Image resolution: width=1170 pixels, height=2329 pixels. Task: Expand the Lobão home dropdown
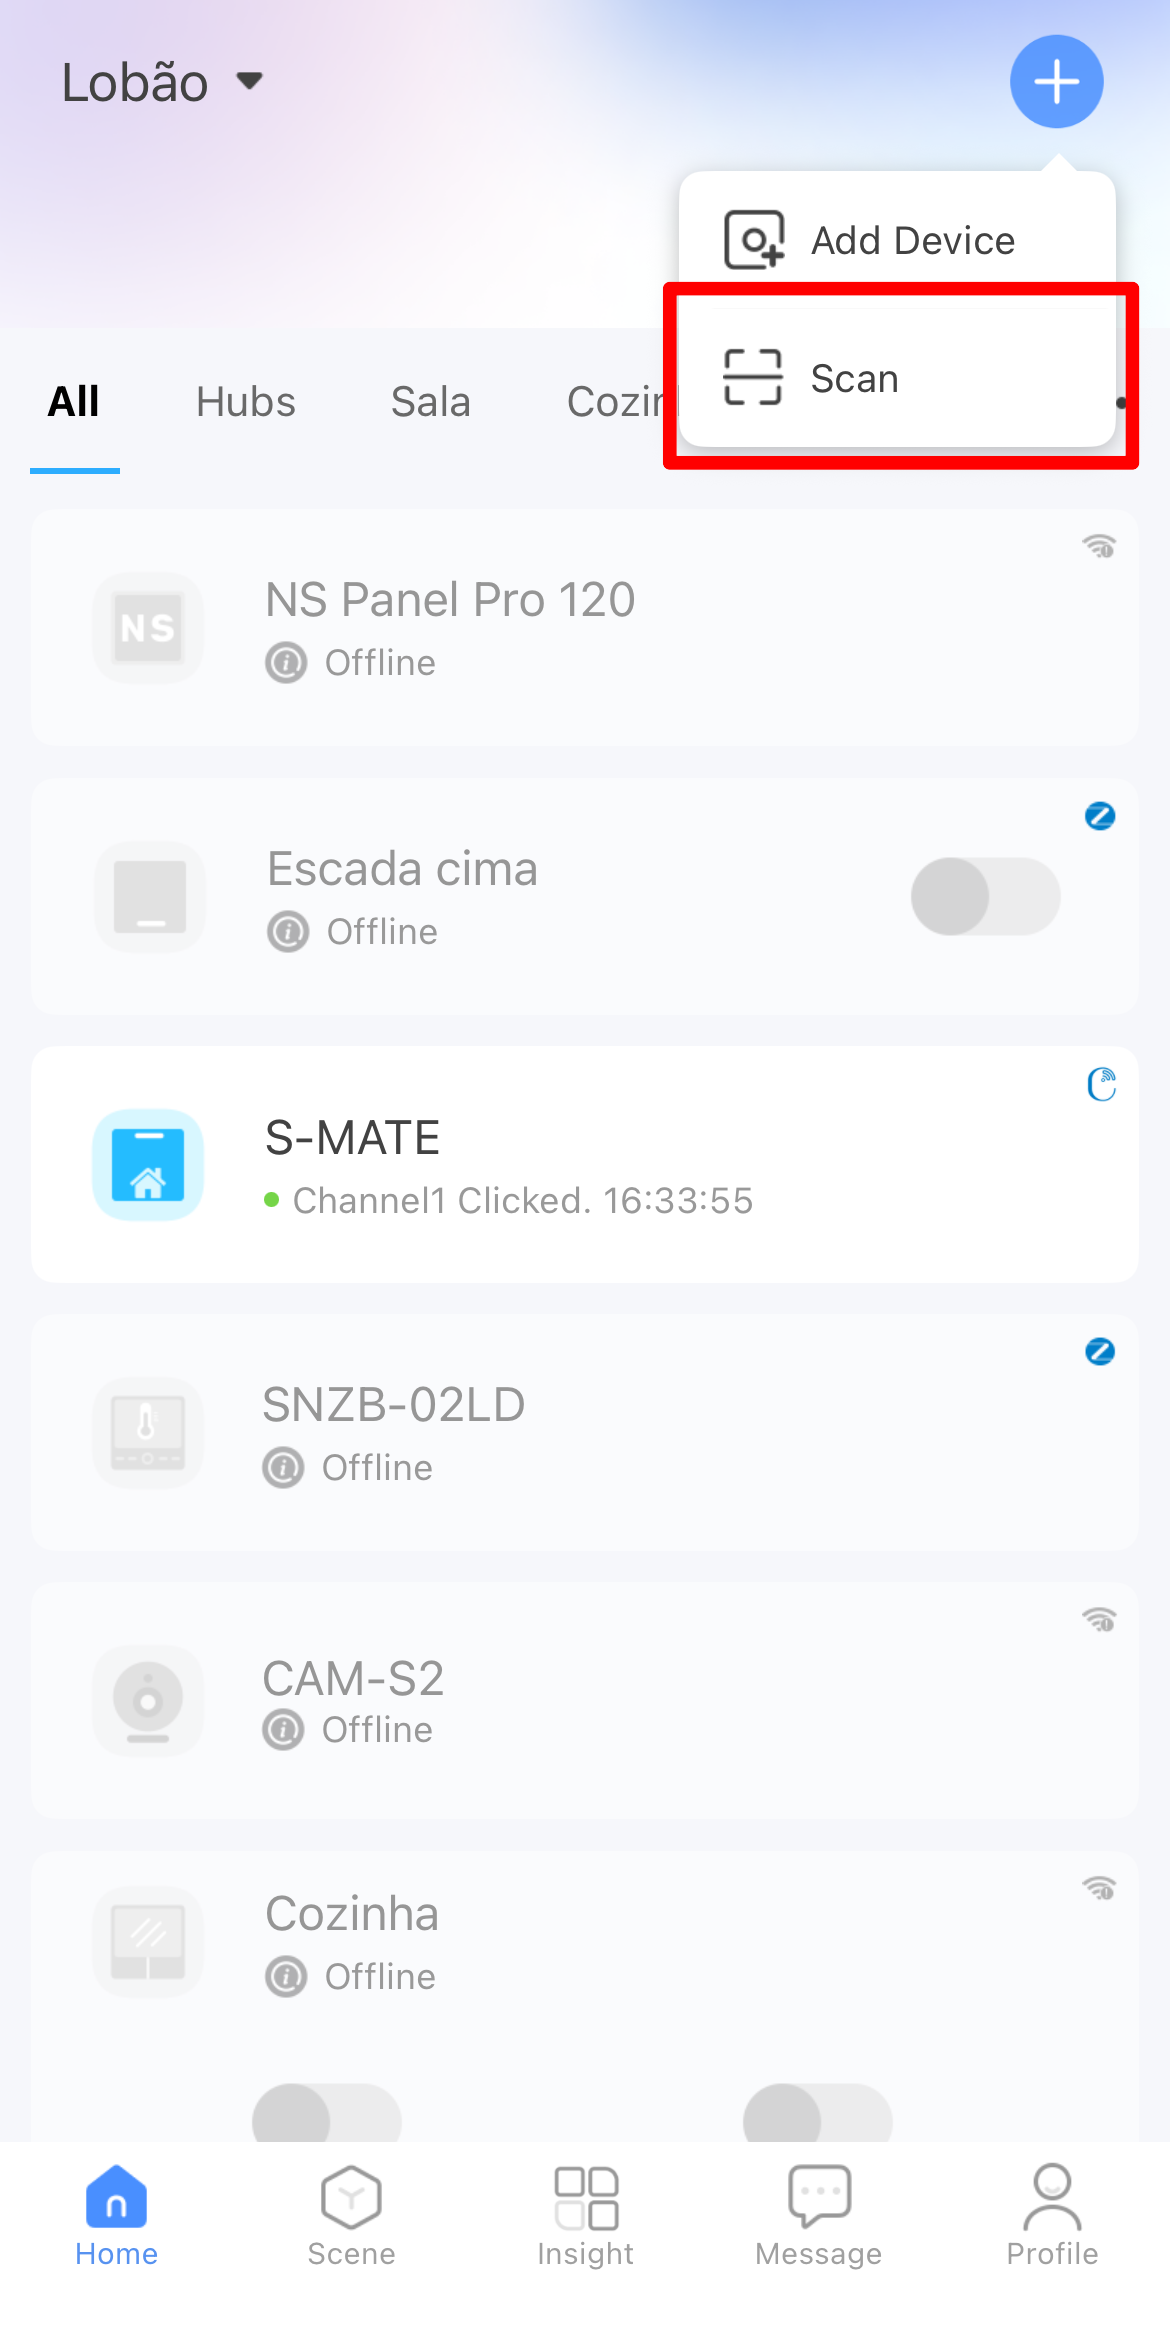point(163,82)
